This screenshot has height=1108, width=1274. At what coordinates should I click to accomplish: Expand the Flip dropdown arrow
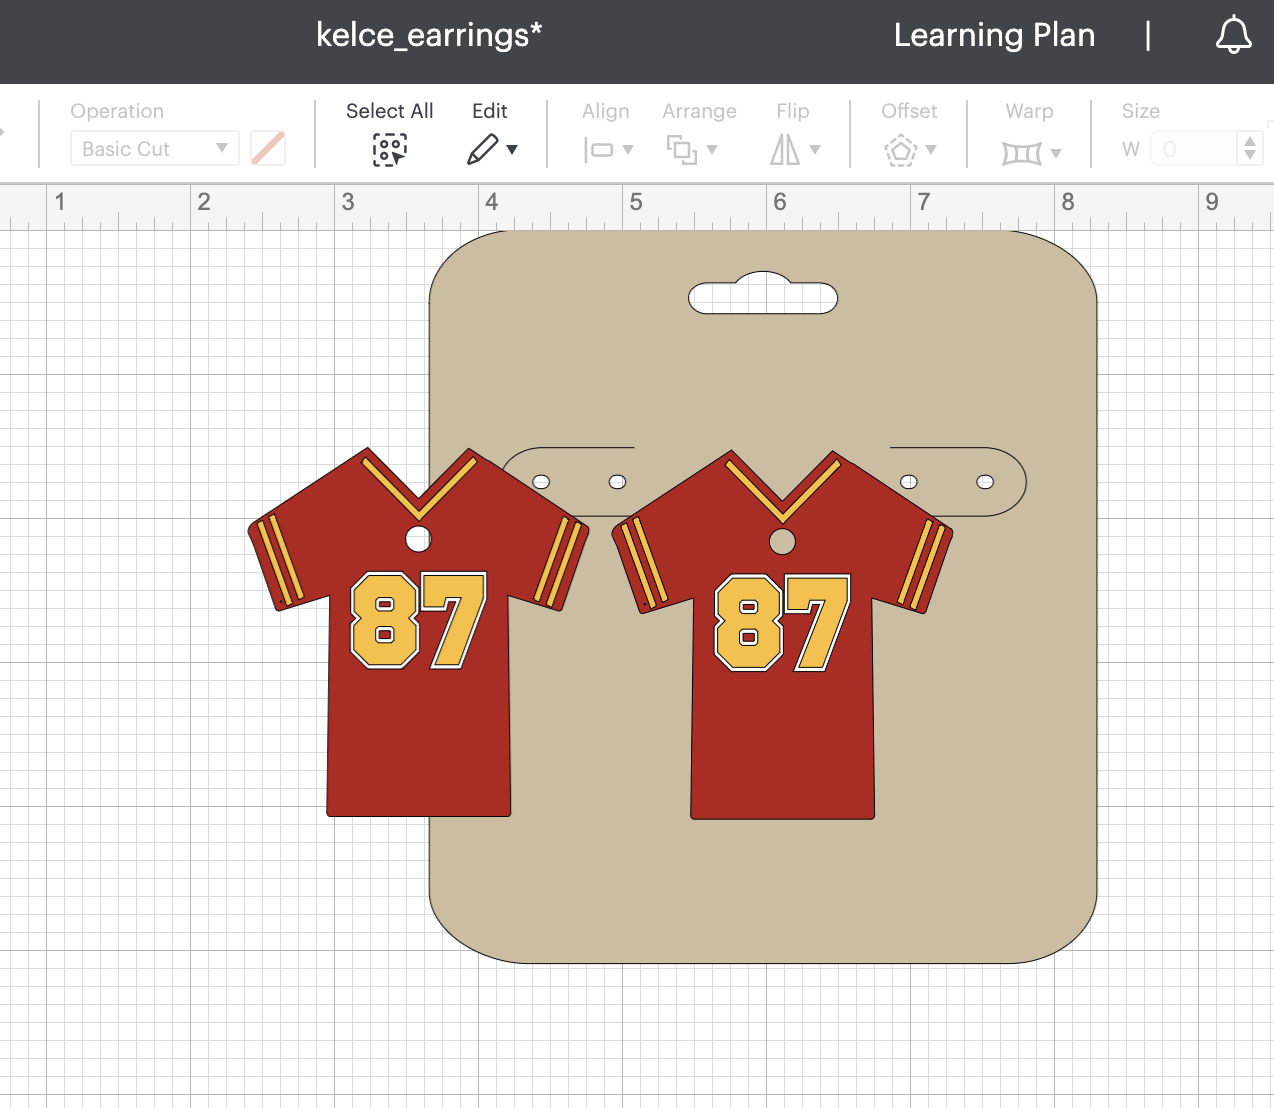pyautogui.click(x=815, y=150)
